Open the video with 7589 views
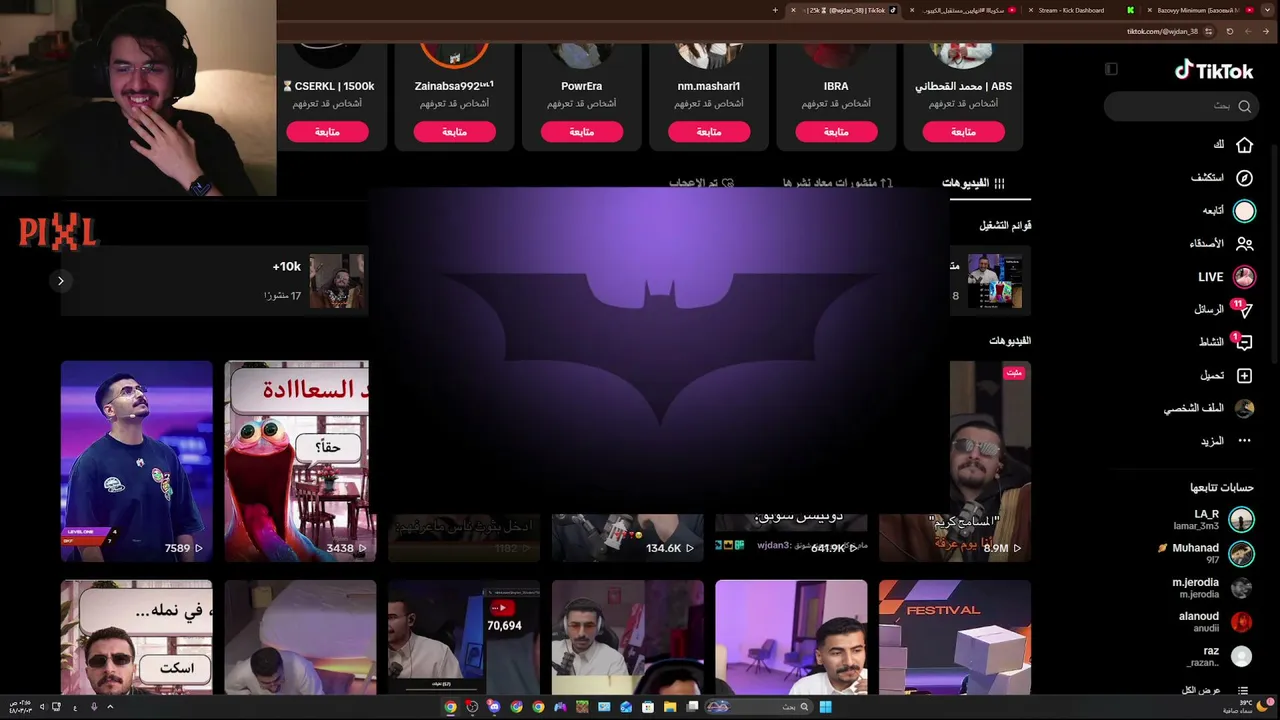The height and width of the screenshot is (720, 1280). pyautogui.click(x=137, y=461)
